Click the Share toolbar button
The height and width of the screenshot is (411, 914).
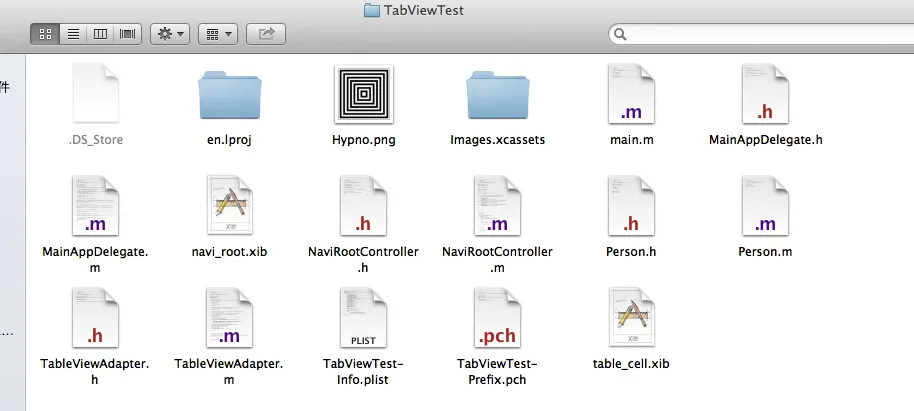point(266,34)
